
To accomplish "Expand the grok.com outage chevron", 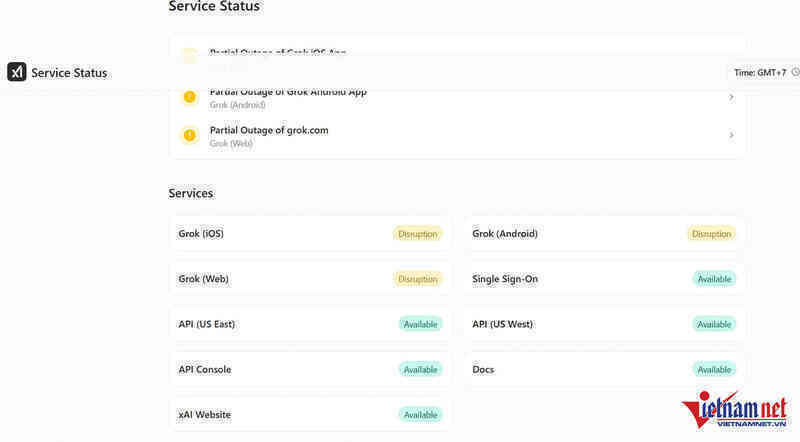I will point(731,135).
